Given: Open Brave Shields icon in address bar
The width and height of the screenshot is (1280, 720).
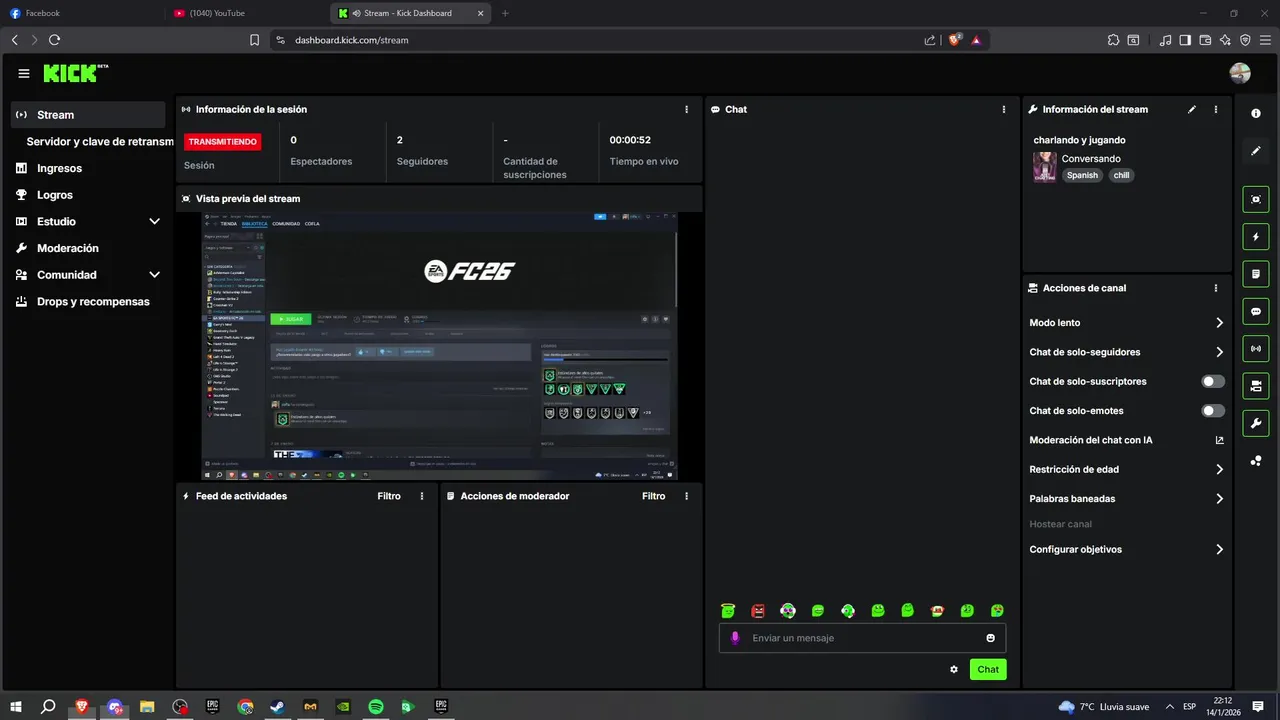Looking at the screenshot, I should (x=955, y=40).
